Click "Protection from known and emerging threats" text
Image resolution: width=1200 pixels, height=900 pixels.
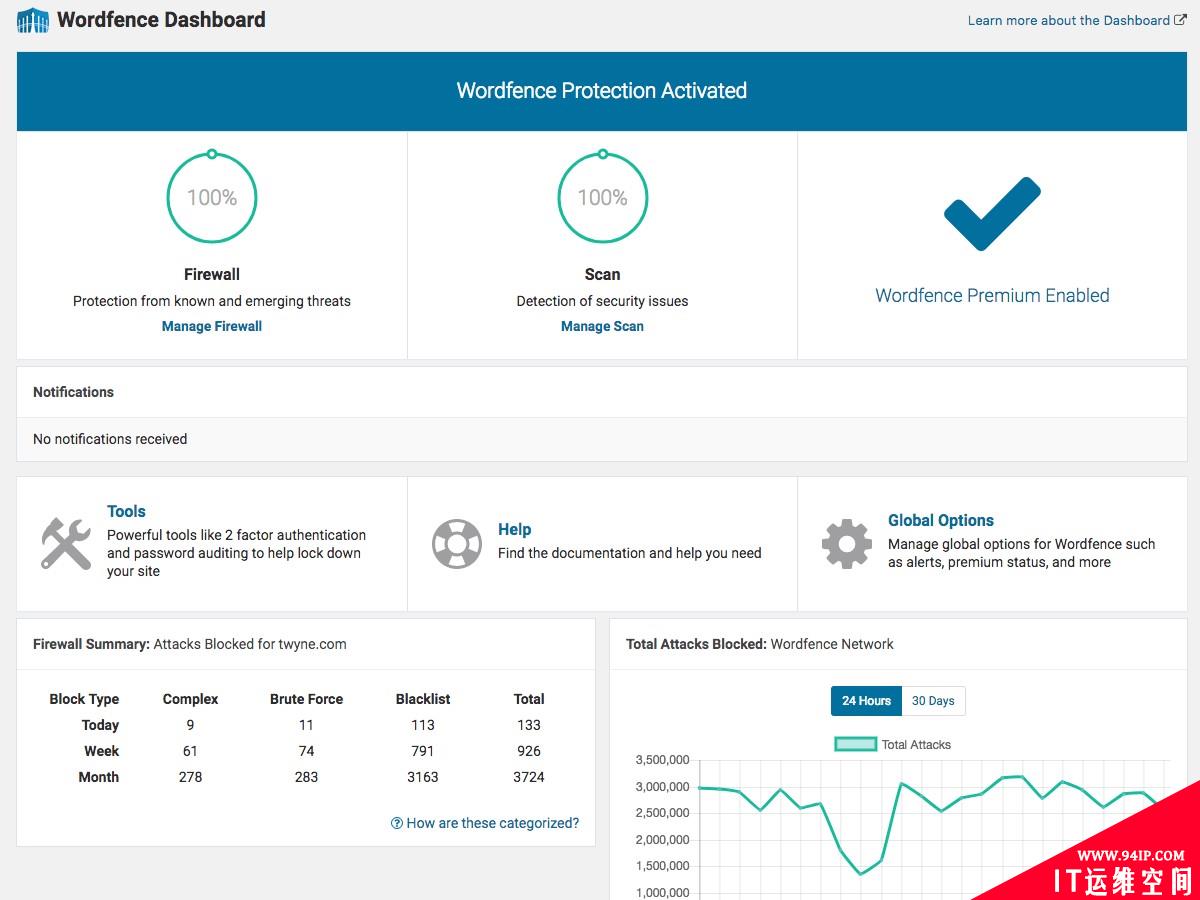pyautogui.click(x=212, y=301)
